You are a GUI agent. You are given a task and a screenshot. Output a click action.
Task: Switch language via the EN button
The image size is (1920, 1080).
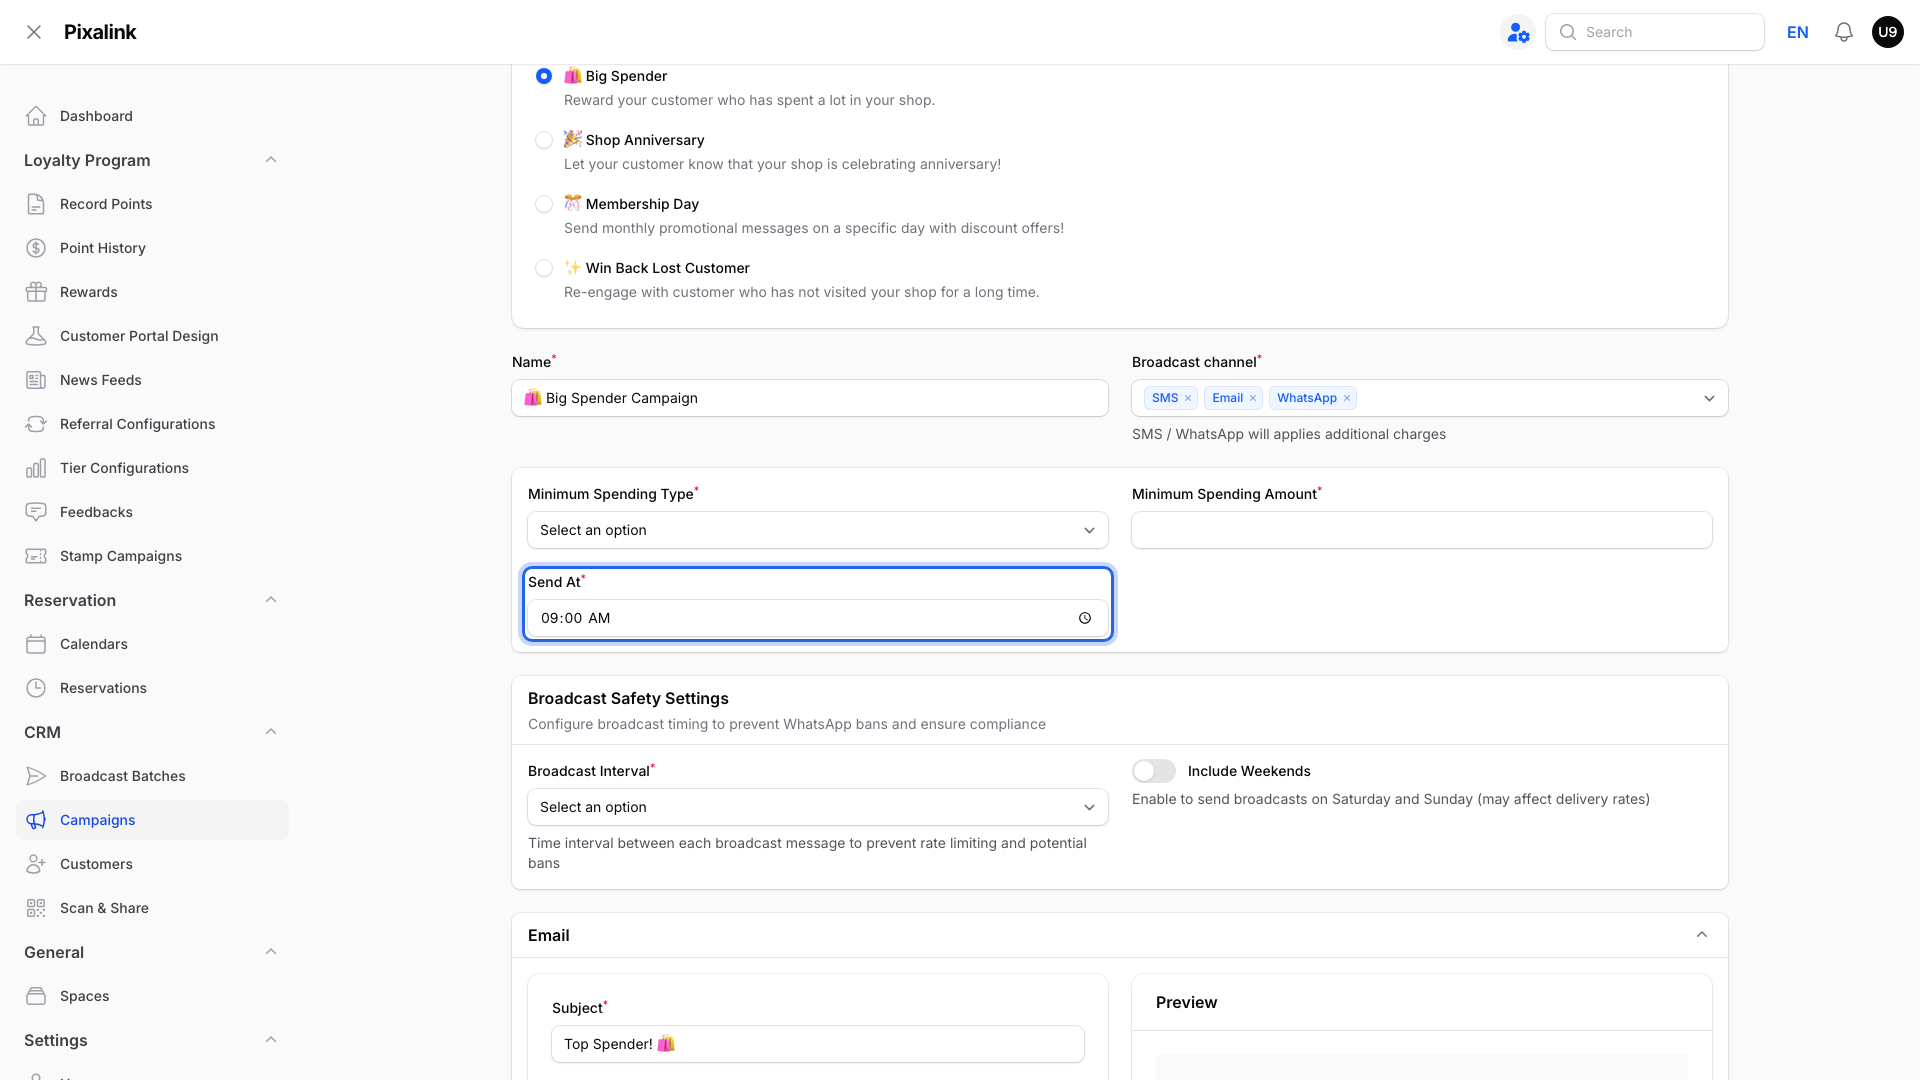tap(1798, 32)
